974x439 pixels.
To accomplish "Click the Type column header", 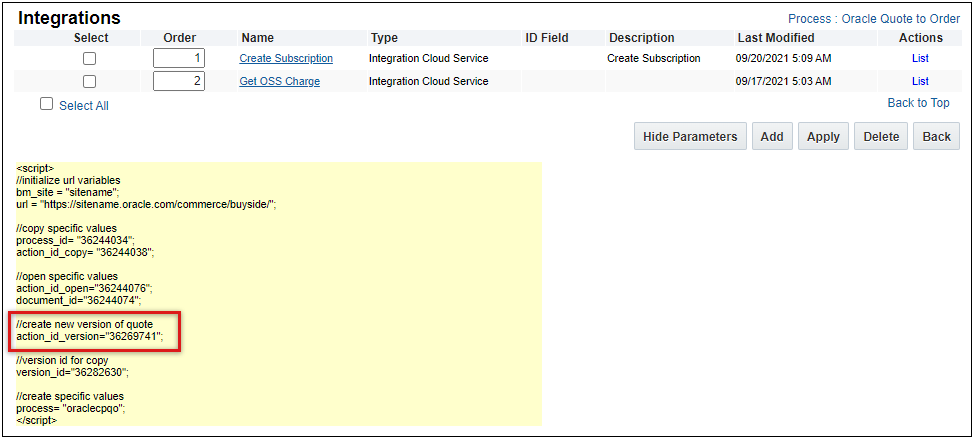I will pyautogui.click(x=384, y=38).
